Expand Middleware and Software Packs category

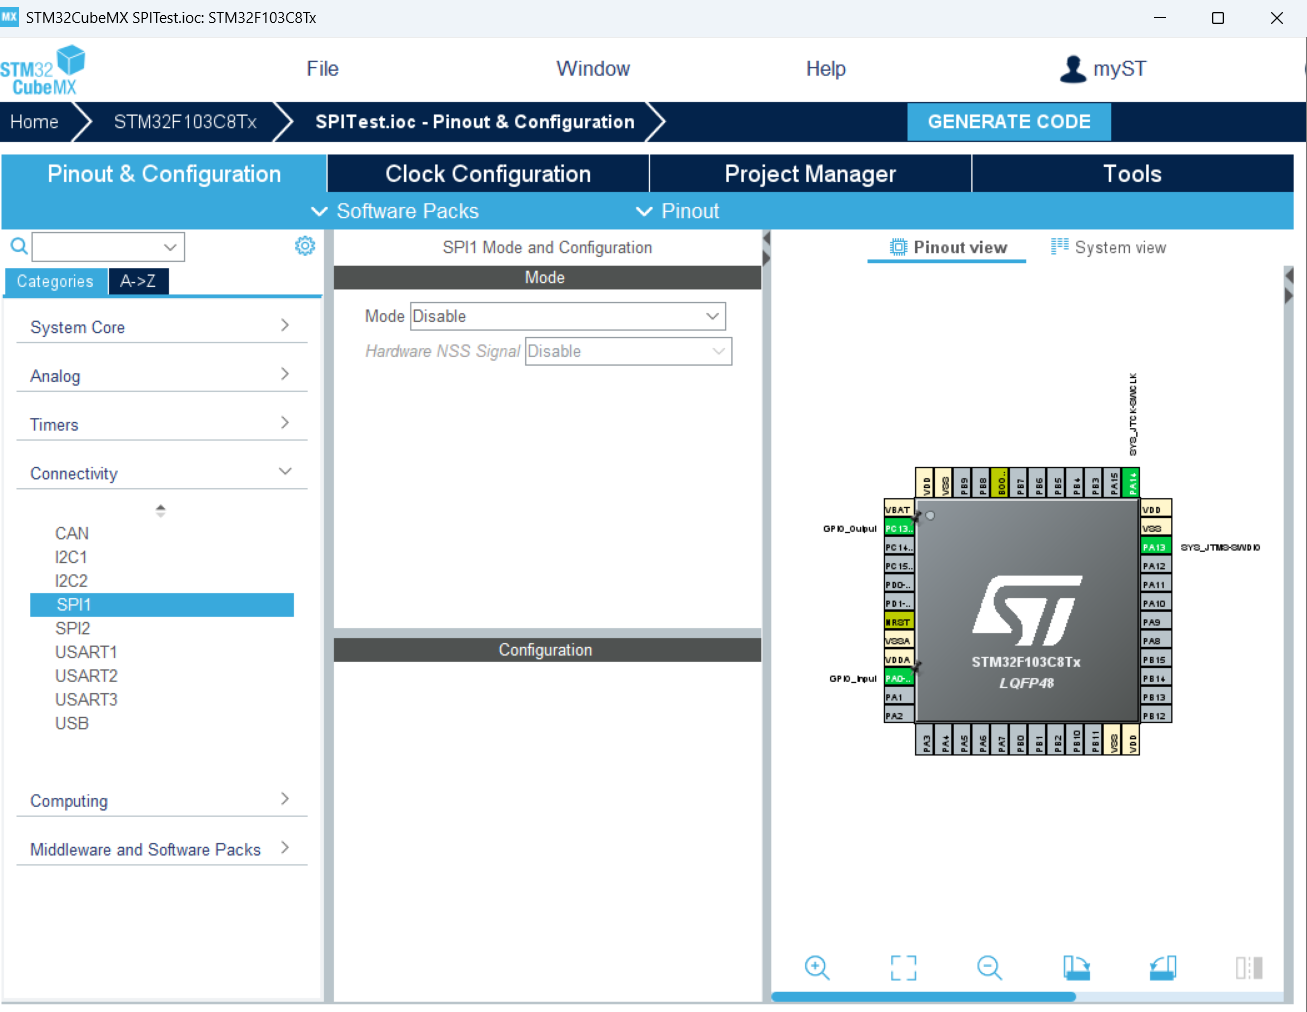pos(161,849)
